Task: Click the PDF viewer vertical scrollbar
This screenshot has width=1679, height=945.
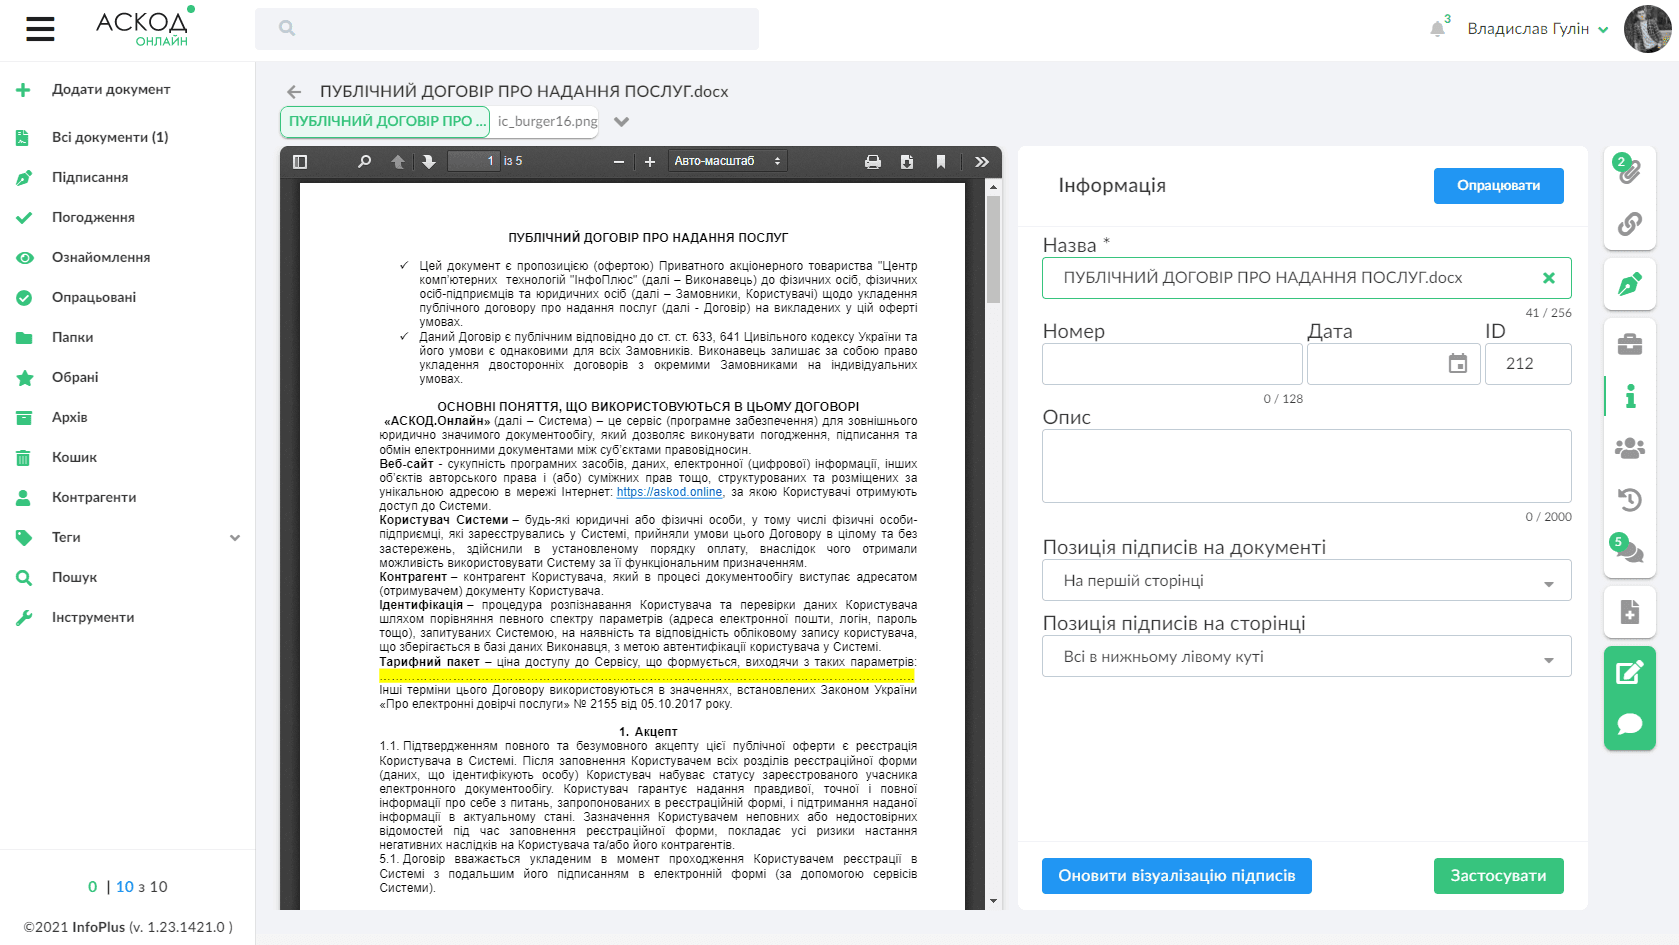Action: (993, 250)
